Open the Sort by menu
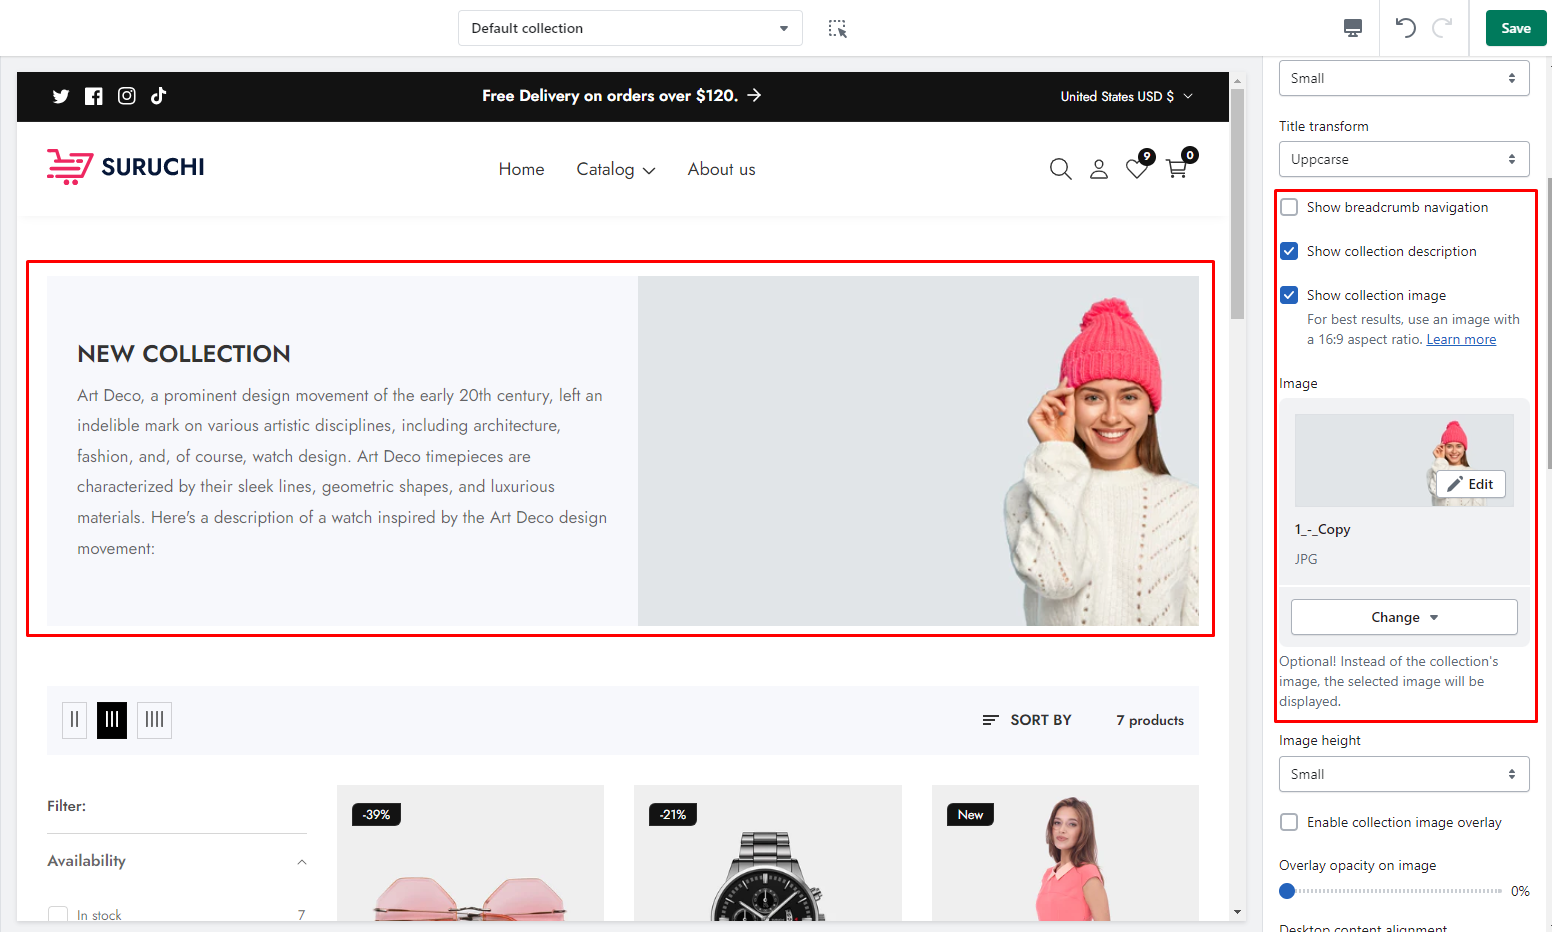The width and height of the screenshot is (1552, 932). pos(1027,720)
